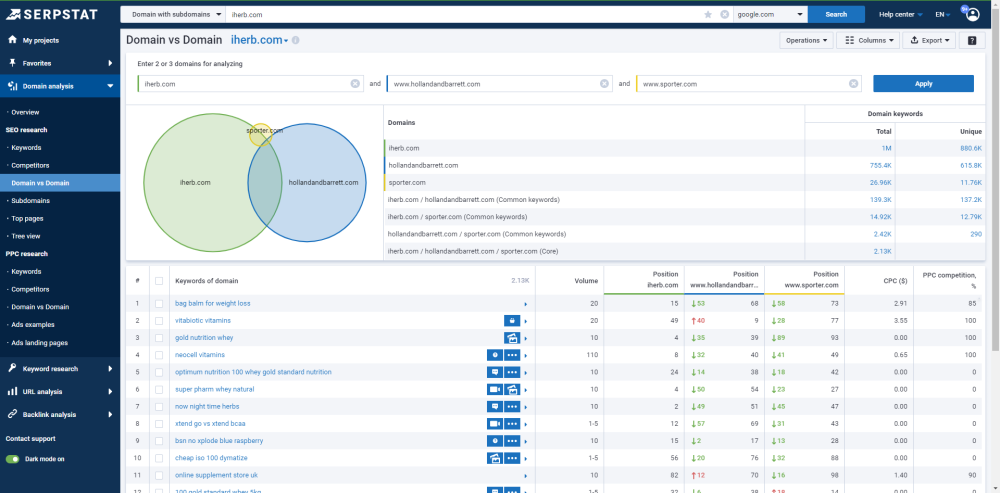
Task: Open Subdomains menu item
Action: 31,200
